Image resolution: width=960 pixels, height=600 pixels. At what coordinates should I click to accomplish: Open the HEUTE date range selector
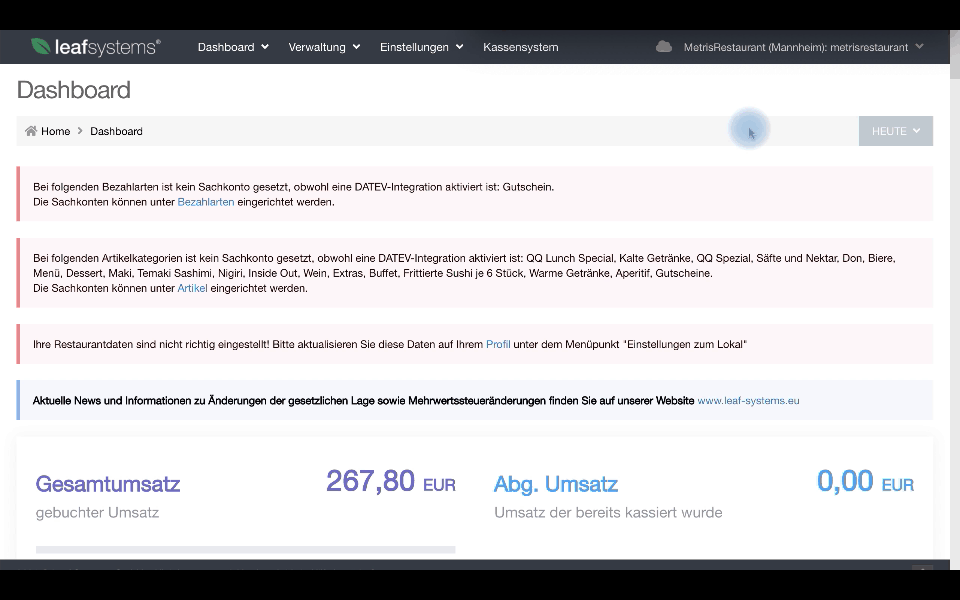coord(895,130)
